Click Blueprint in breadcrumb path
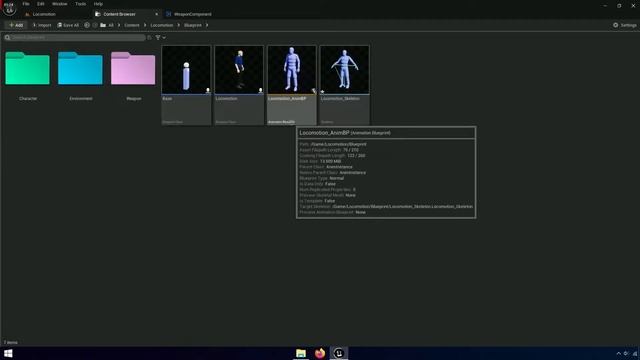The width and height of the screenshot is (640, 360). (x=193, y=25)
